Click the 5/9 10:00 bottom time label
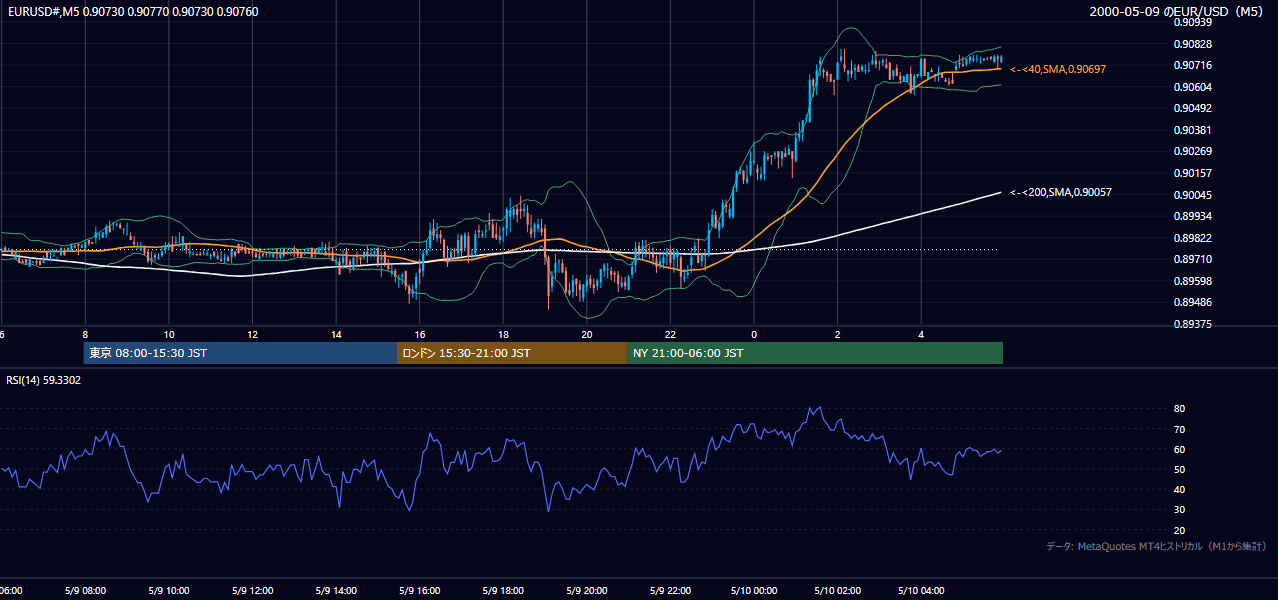The width and height of the screenshot is (1278, 600). (x=167, y=590)
